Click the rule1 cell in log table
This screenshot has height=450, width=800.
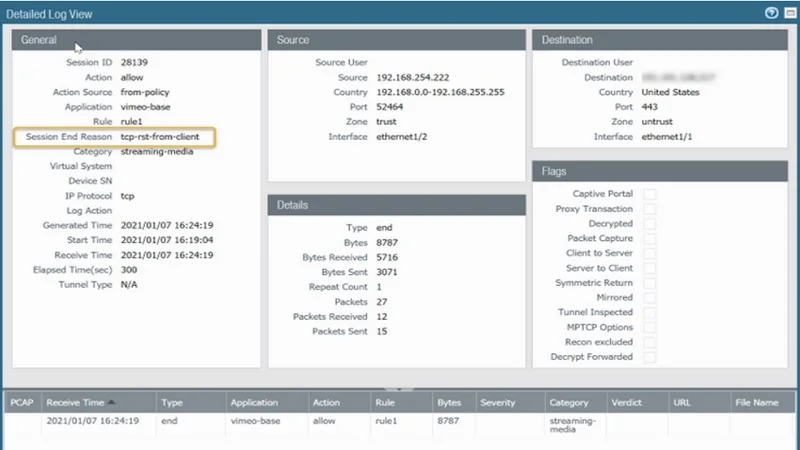click(386, 421)
